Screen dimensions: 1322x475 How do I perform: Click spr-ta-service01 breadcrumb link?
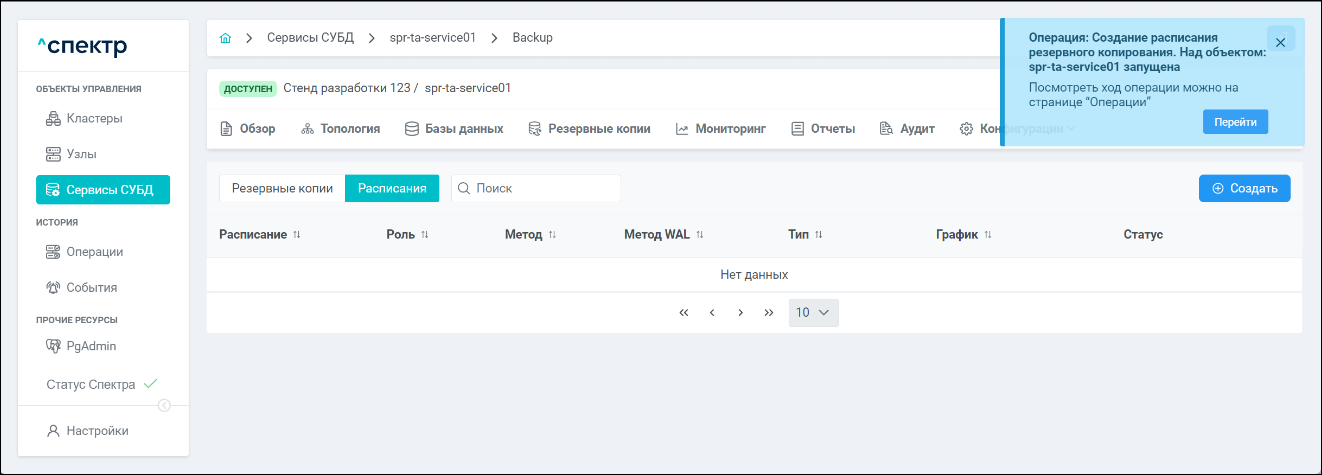[432, 38]
